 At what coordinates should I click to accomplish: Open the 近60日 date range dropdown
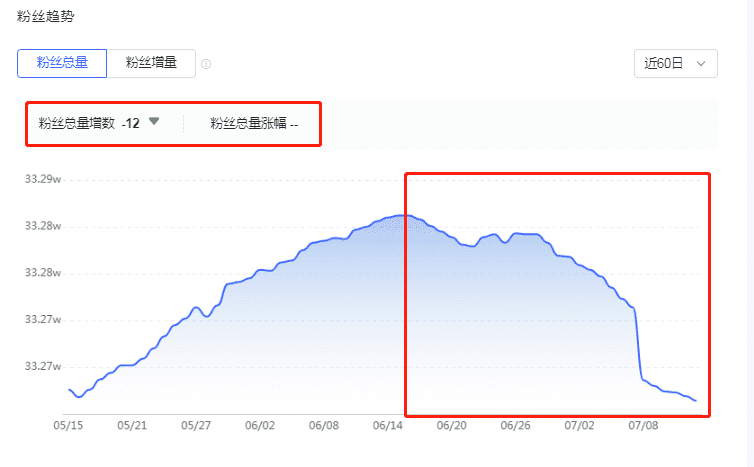point(676,63)
